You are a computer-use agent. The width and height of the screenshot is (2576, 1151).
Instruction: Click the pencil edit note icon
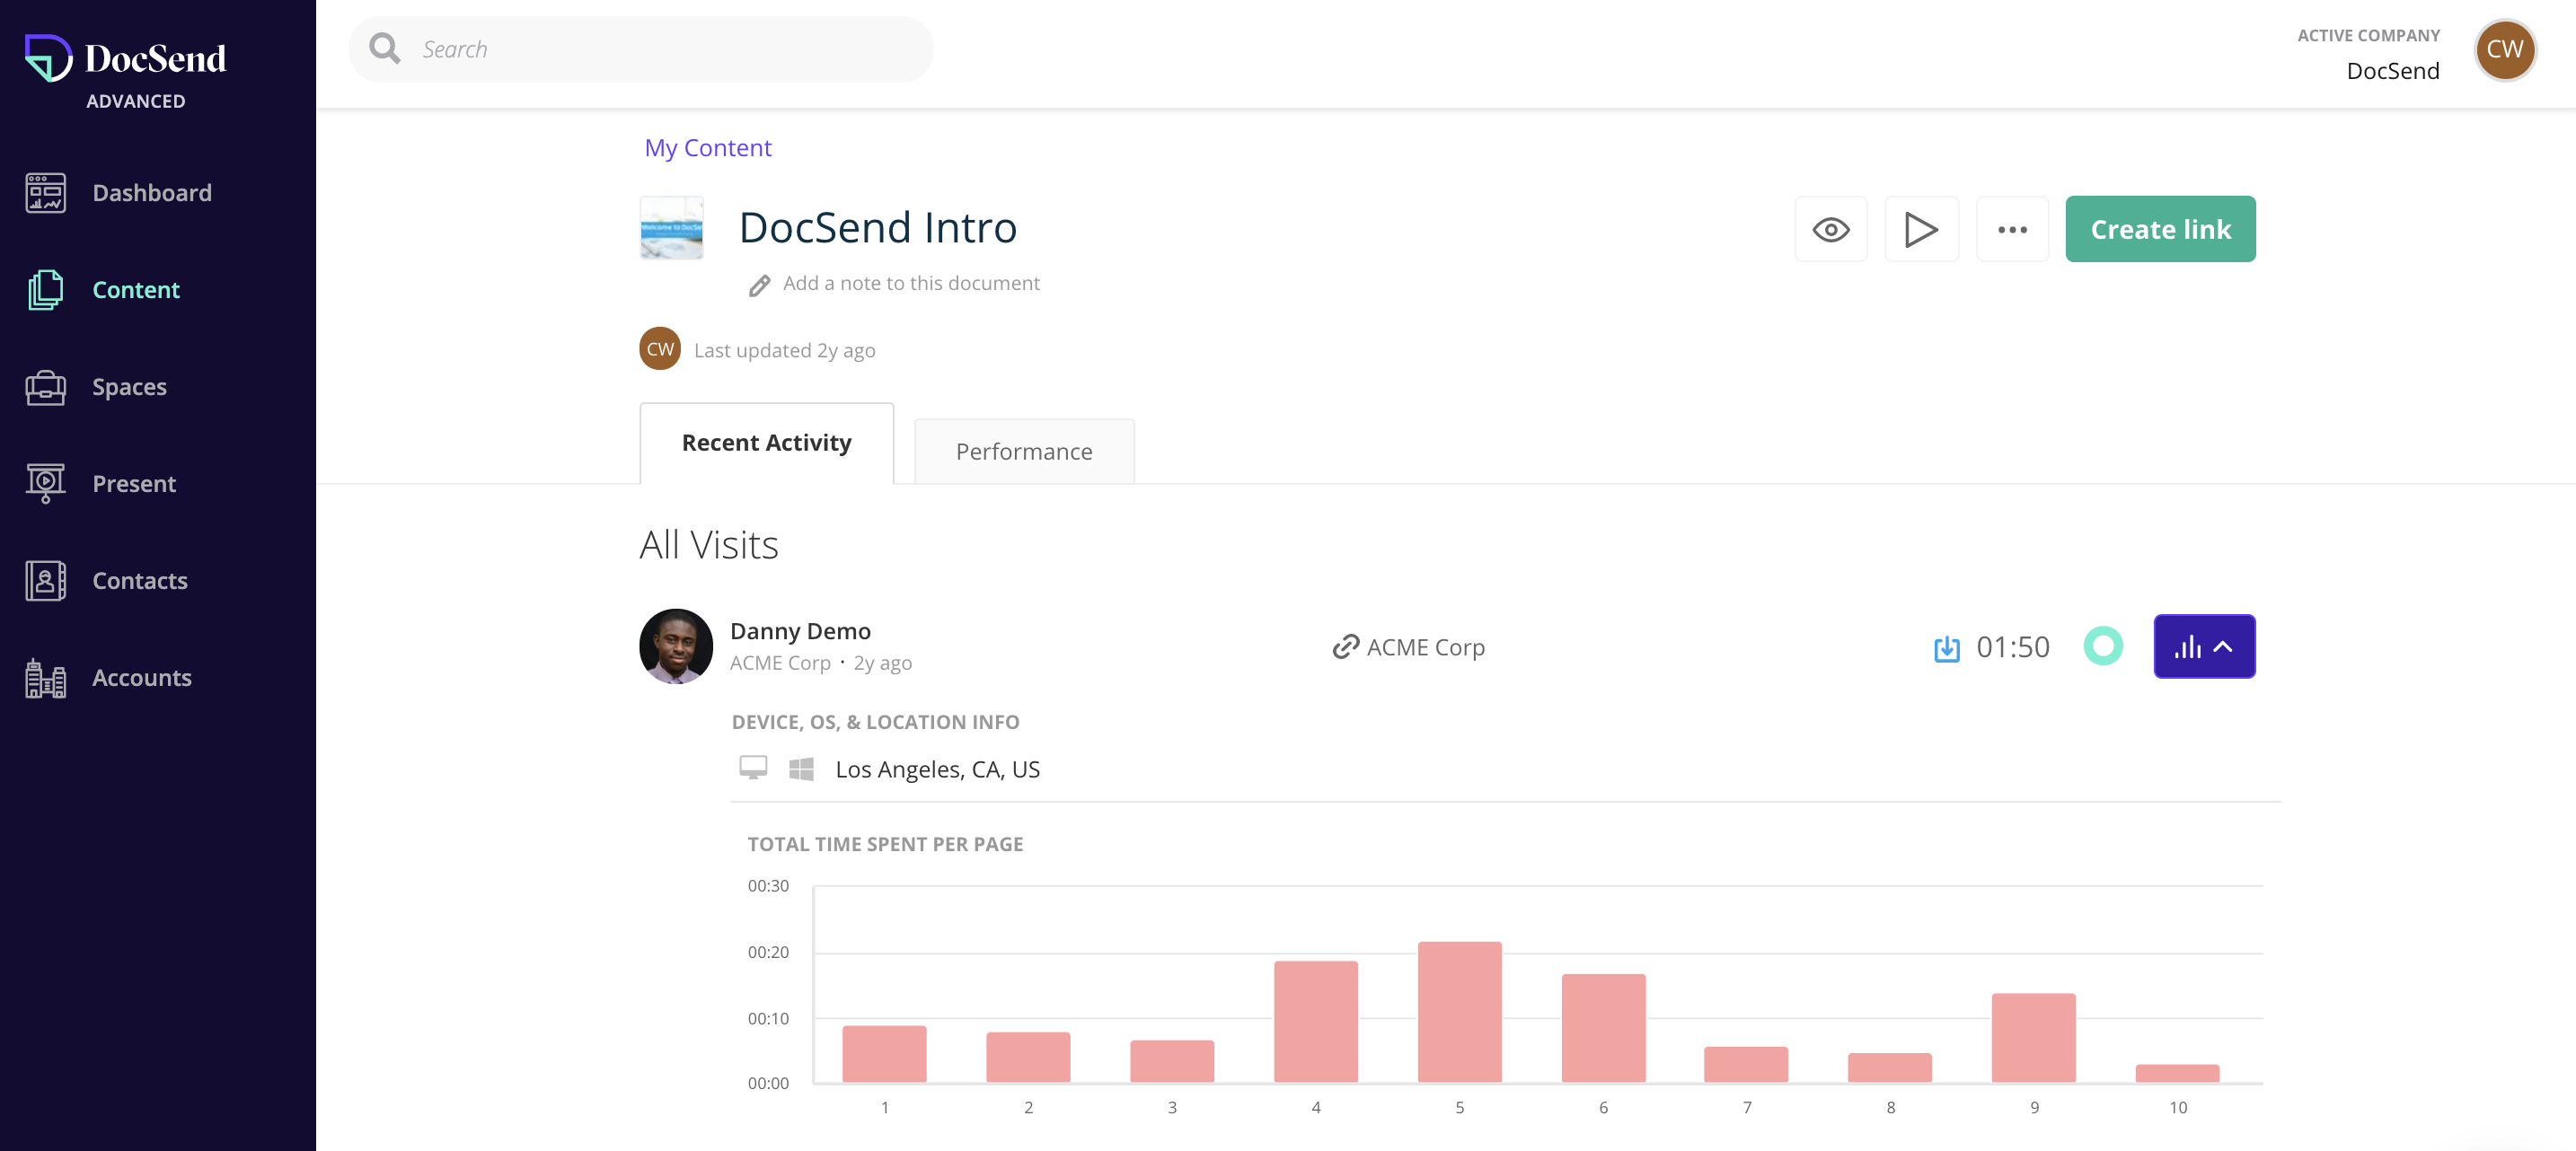(760, 285)
